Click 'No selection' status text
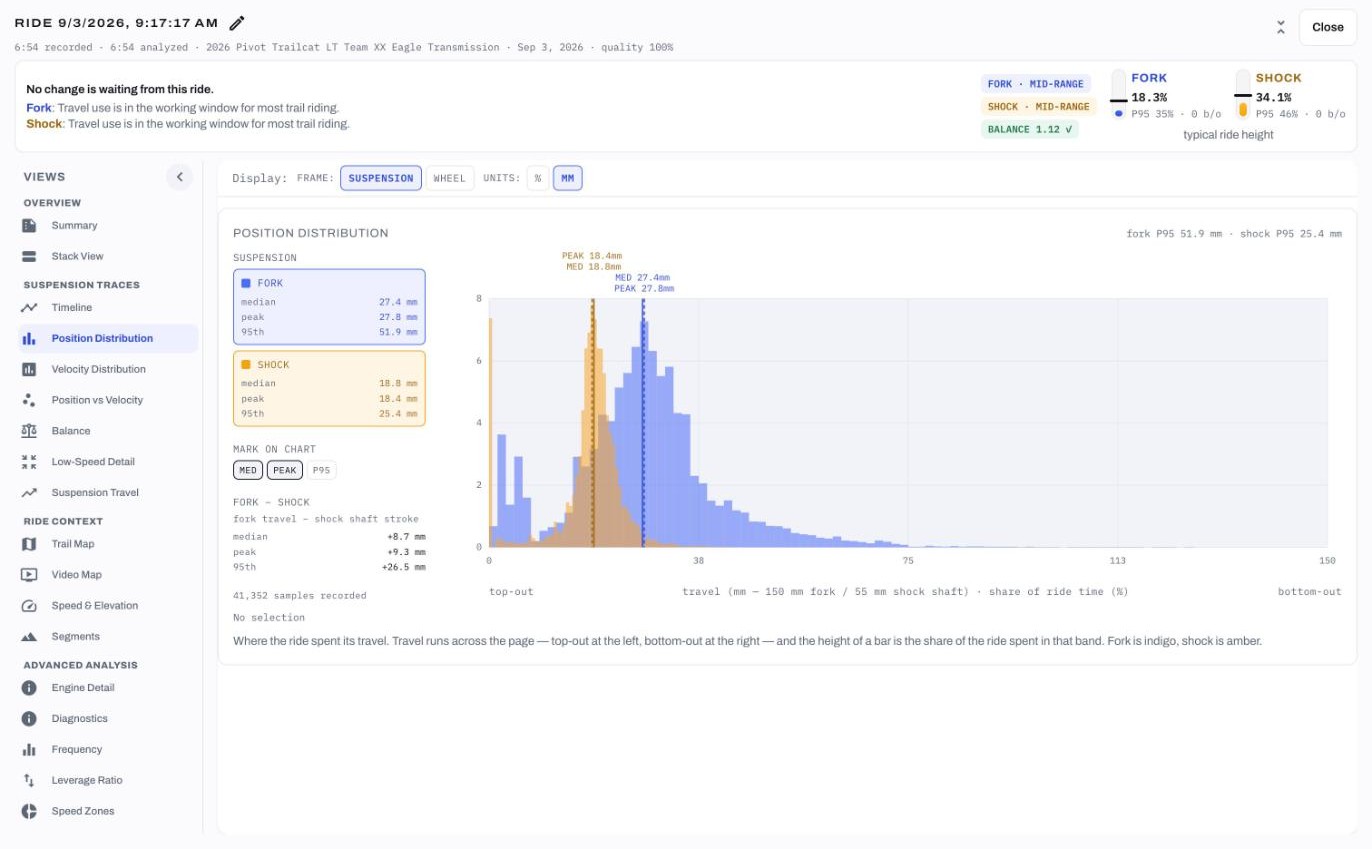Screen dimensions: 1372x849 tap(269, 618)
